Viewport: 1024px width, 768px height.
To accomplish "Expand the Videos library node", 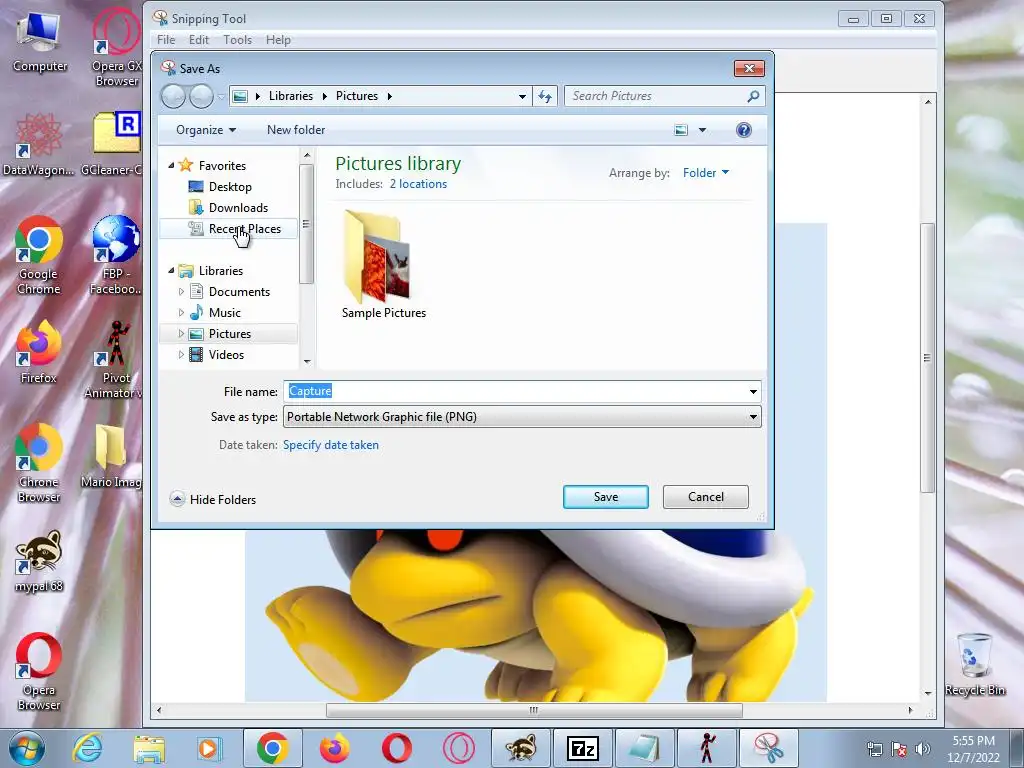I will [x=181, y=355].
